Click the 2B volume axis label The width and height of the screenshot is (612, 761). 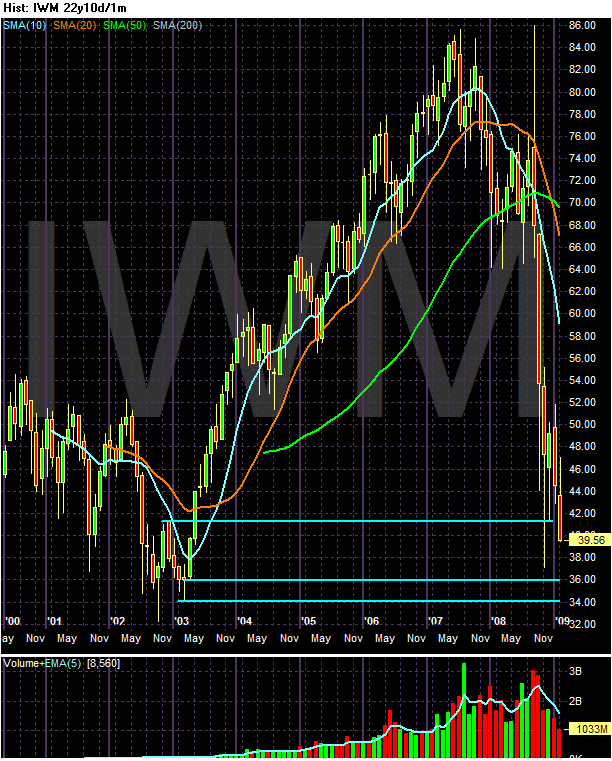[575, 701]
